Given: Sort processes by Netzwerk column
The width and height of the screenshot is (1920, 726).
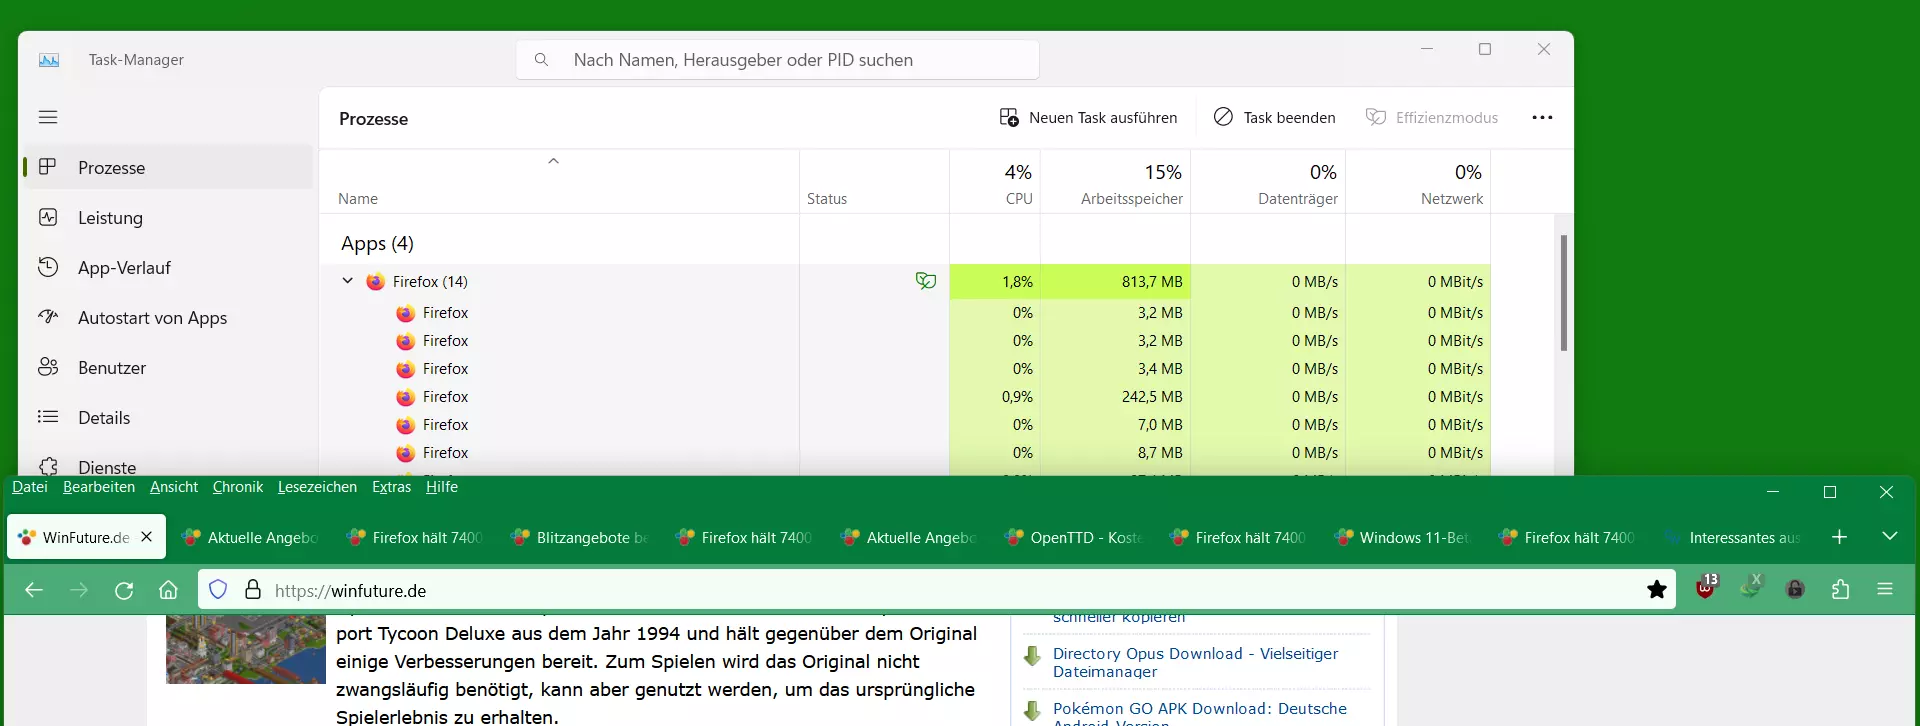Looking at the screenshot, I should click(x=1418, y=182).
